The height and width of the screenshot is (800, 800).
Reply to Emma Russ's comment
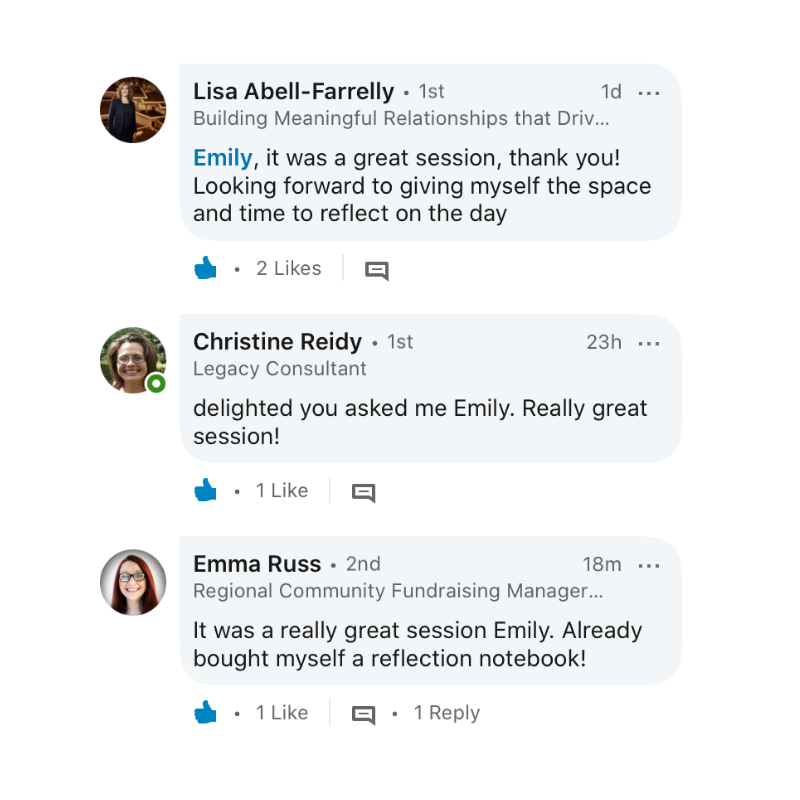(363, 714)
